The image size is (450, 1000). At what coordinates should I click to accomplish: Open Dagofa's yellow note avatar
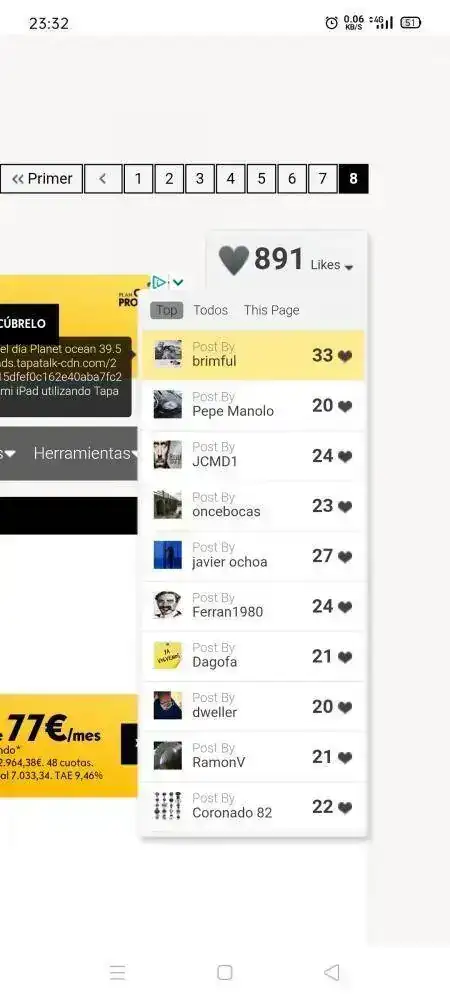(168, 656)
